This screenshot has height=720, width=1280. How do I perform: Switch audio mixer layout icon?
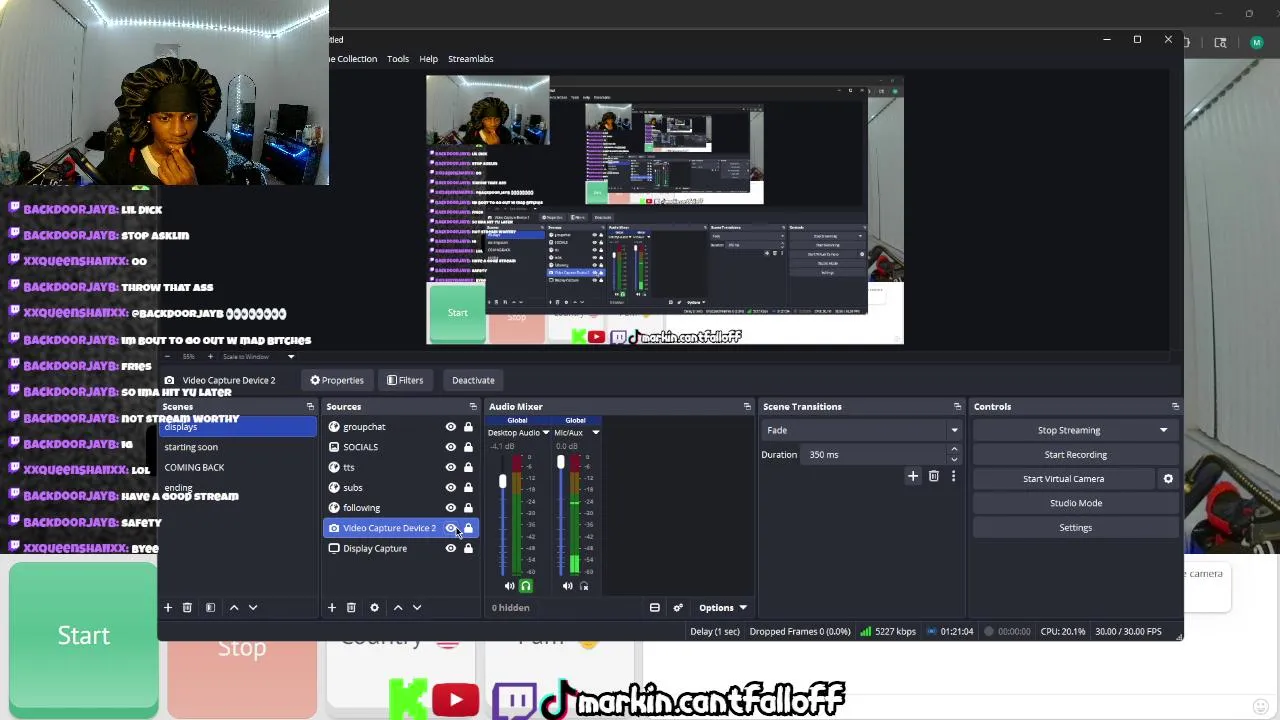[655, 607]
